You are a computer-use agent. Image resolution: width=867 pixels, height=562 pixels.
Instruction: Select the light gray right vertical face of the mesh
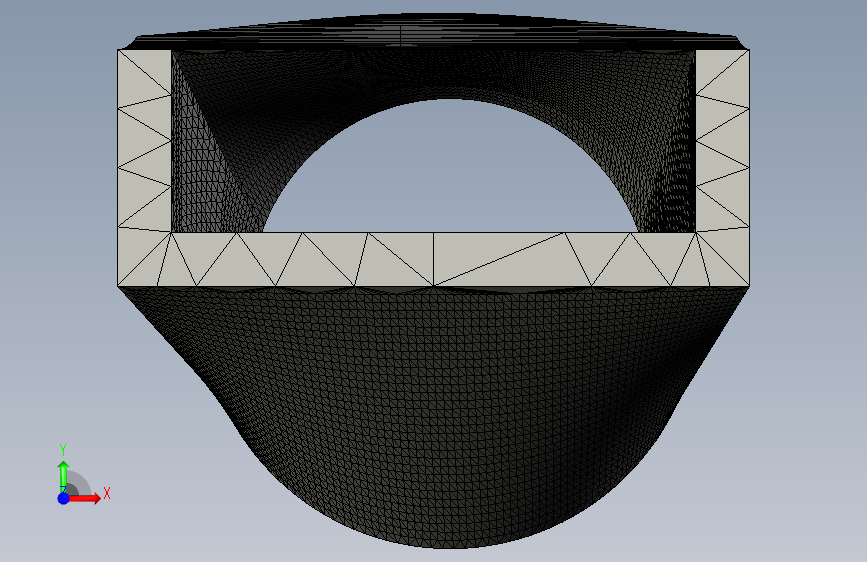[723, 140]
